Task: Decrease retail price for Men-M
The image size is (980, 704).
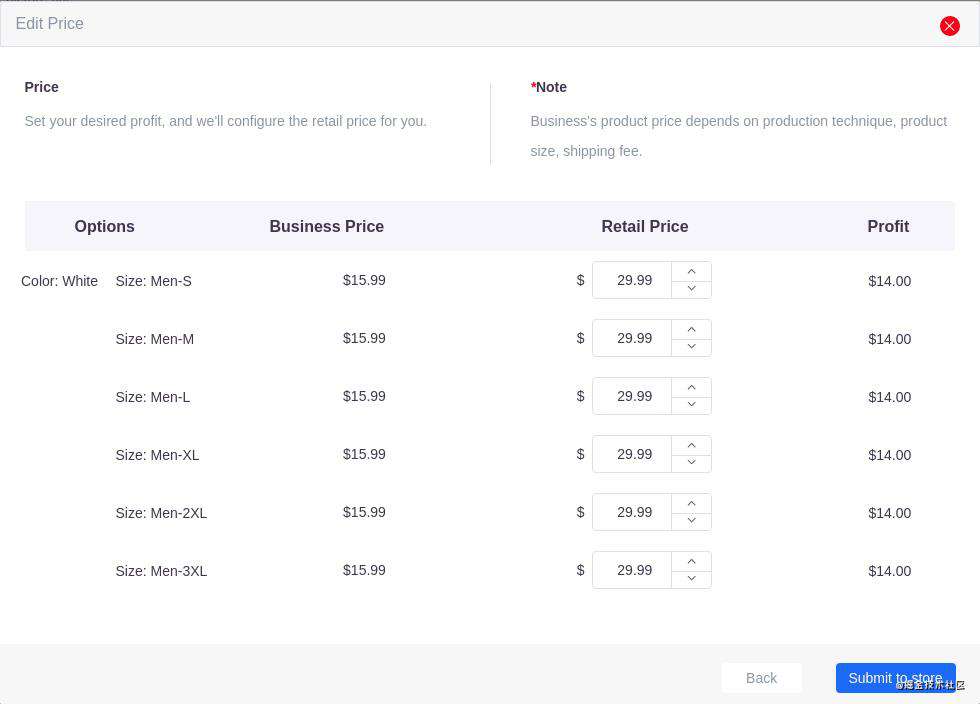Action: click(691, 347)
